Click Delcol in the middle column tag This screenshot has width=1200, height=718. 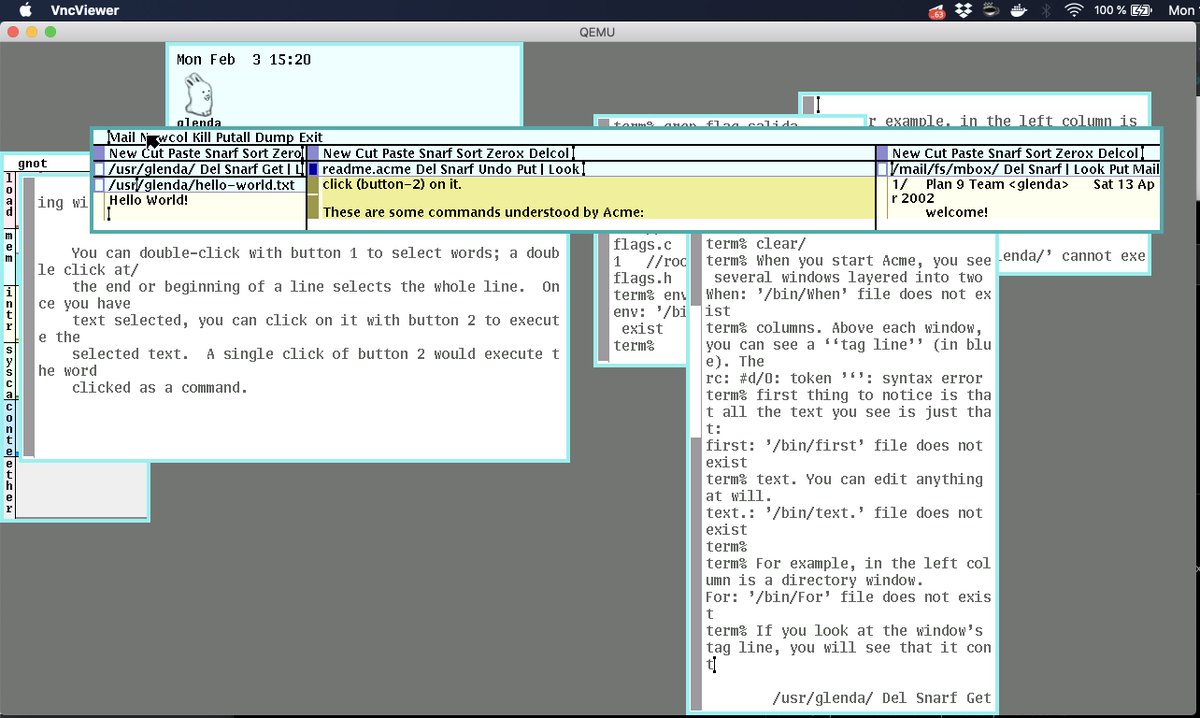(550, 153)
